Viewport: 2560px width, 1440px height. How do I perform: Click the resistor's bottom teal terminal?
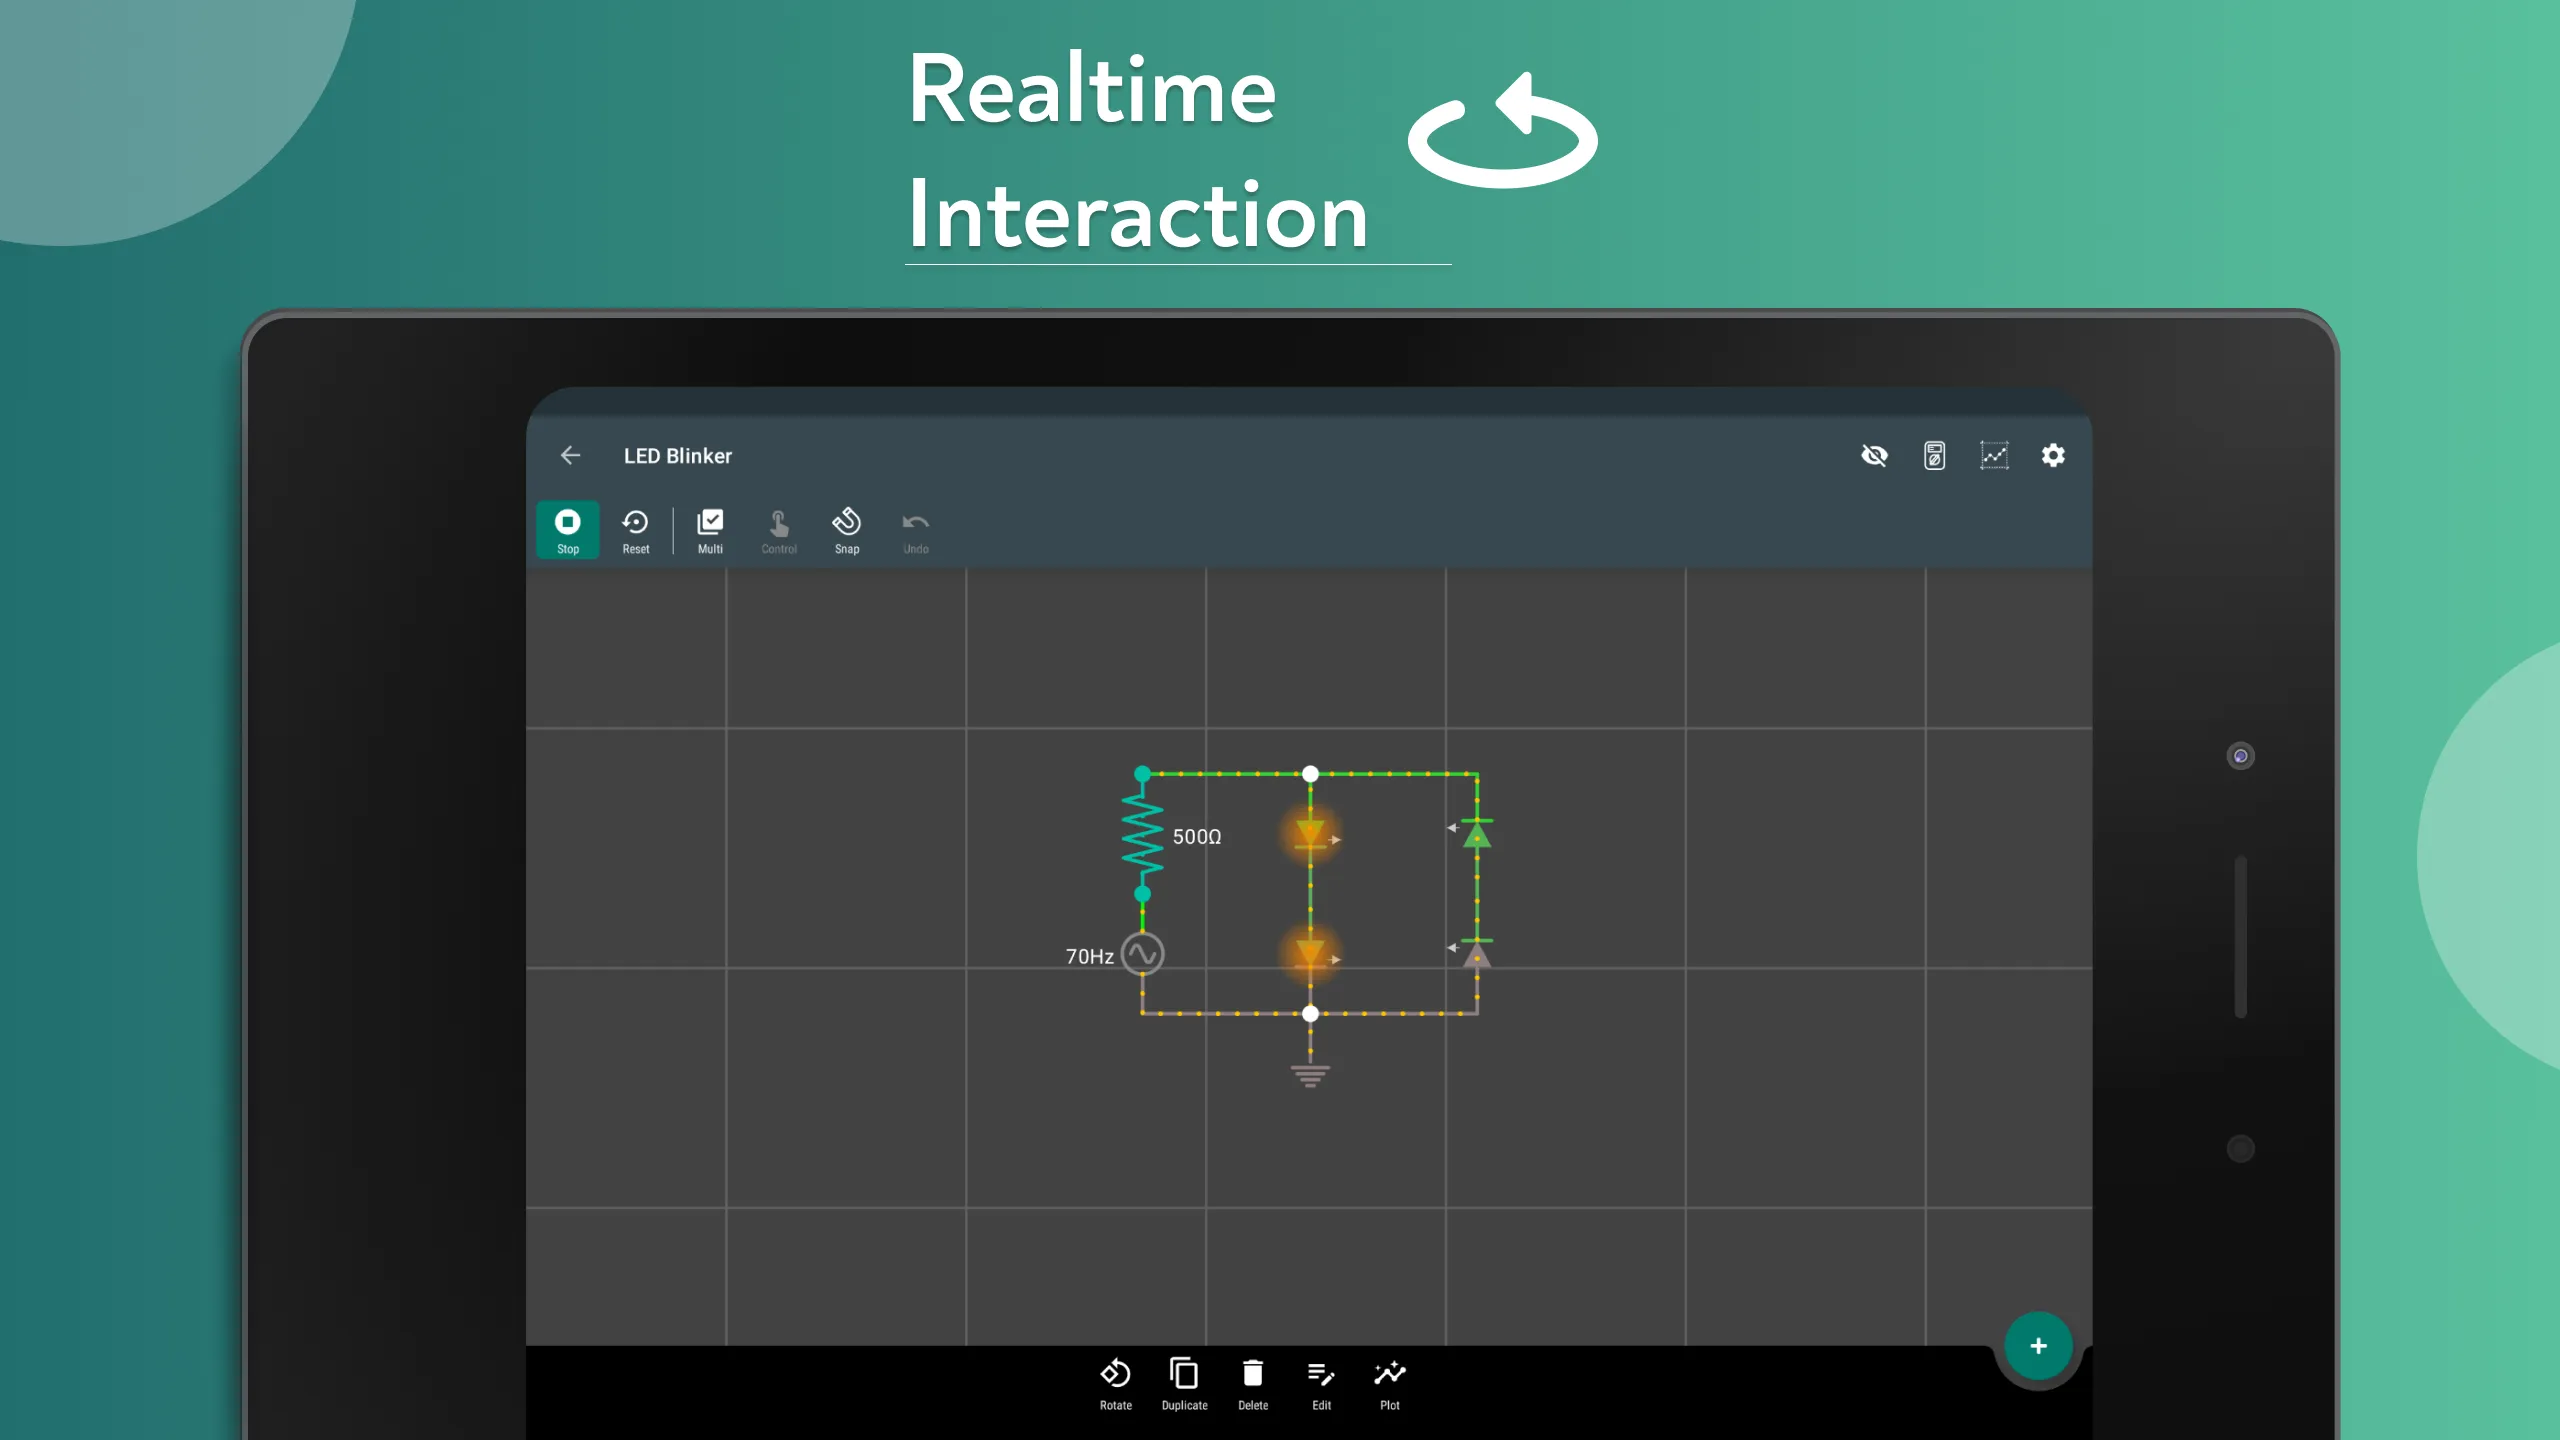pyautogui.click(x=1142, y=894)
